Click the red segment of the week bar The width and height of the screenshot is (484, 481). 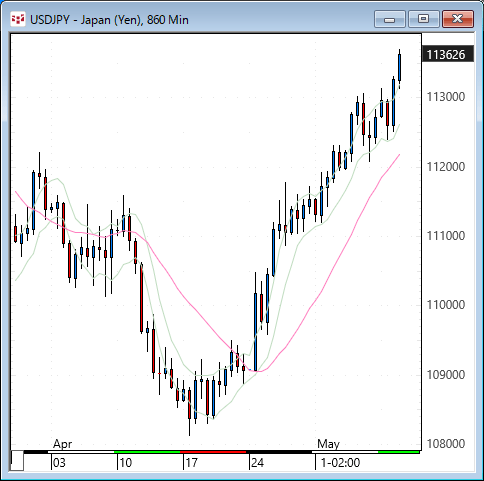click(x=213, y=452)
